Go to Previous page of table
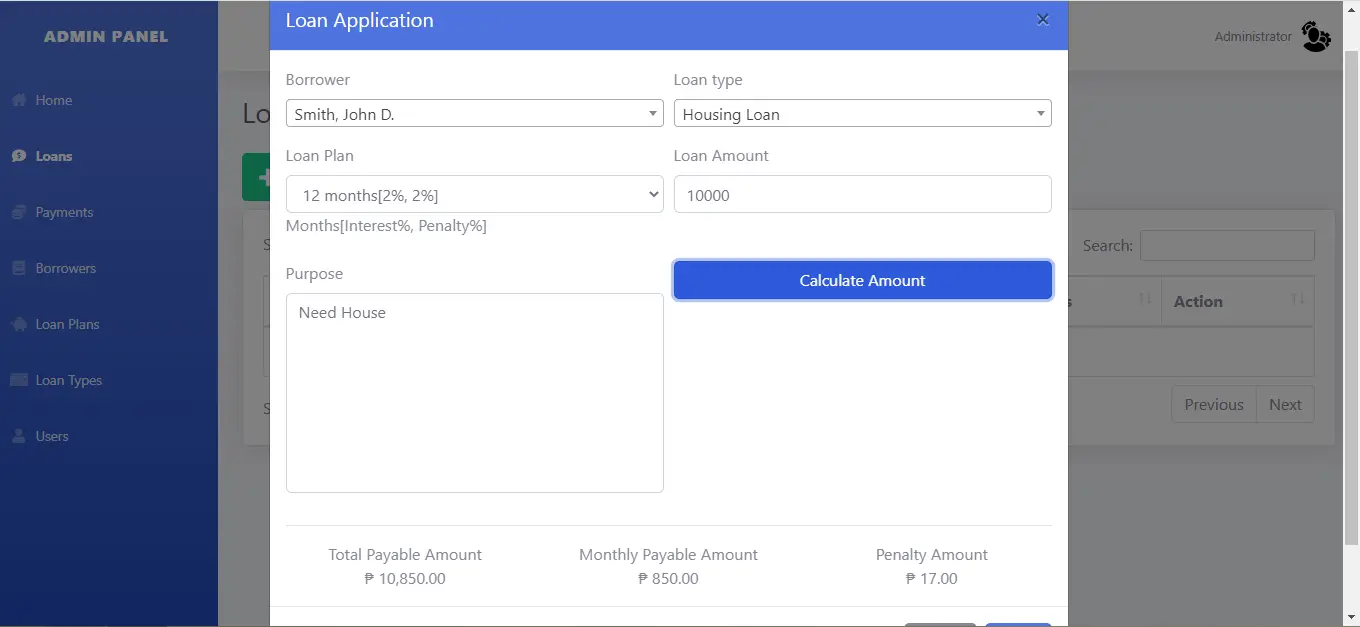This screenshot has width=1360, height=627. (1213, 405)
